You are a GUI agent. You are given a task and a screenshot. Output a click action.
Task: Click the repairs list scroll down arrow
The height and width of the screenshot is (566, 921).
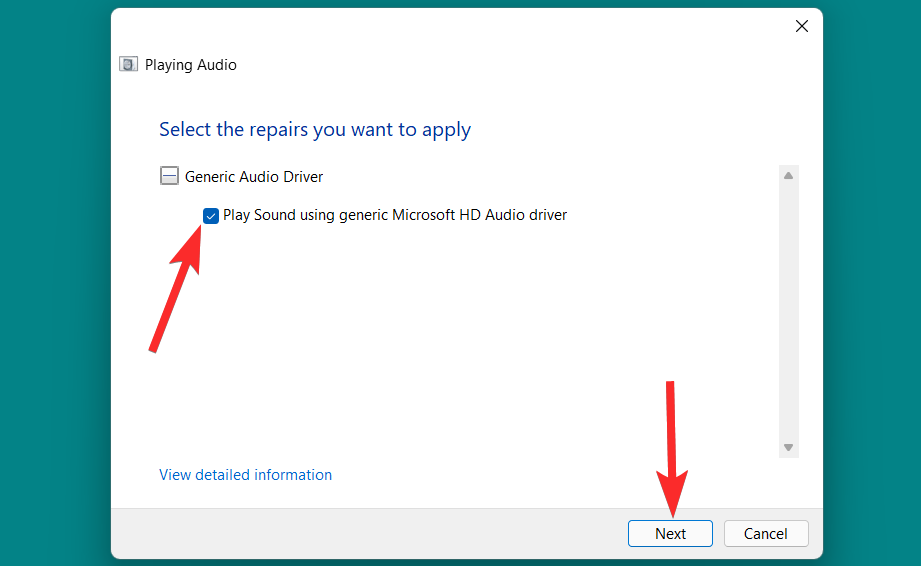pos(788,447)
